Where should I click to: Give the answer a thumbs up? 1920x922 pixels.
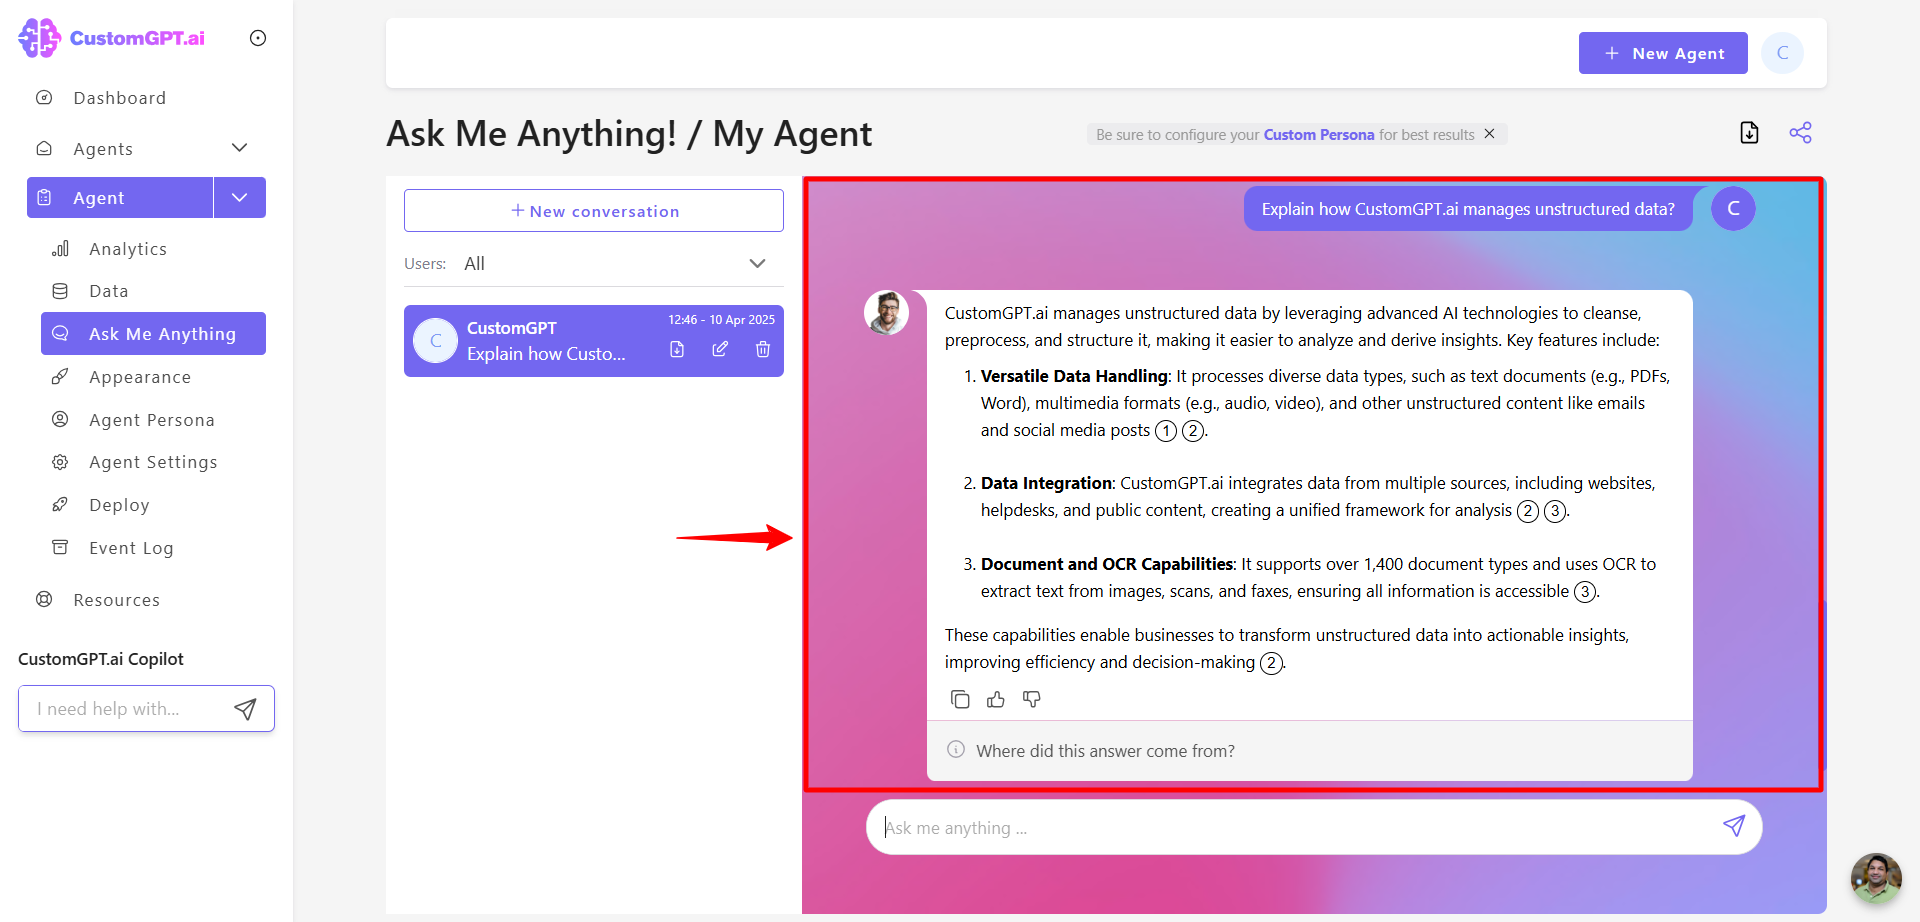pos(996,699)
